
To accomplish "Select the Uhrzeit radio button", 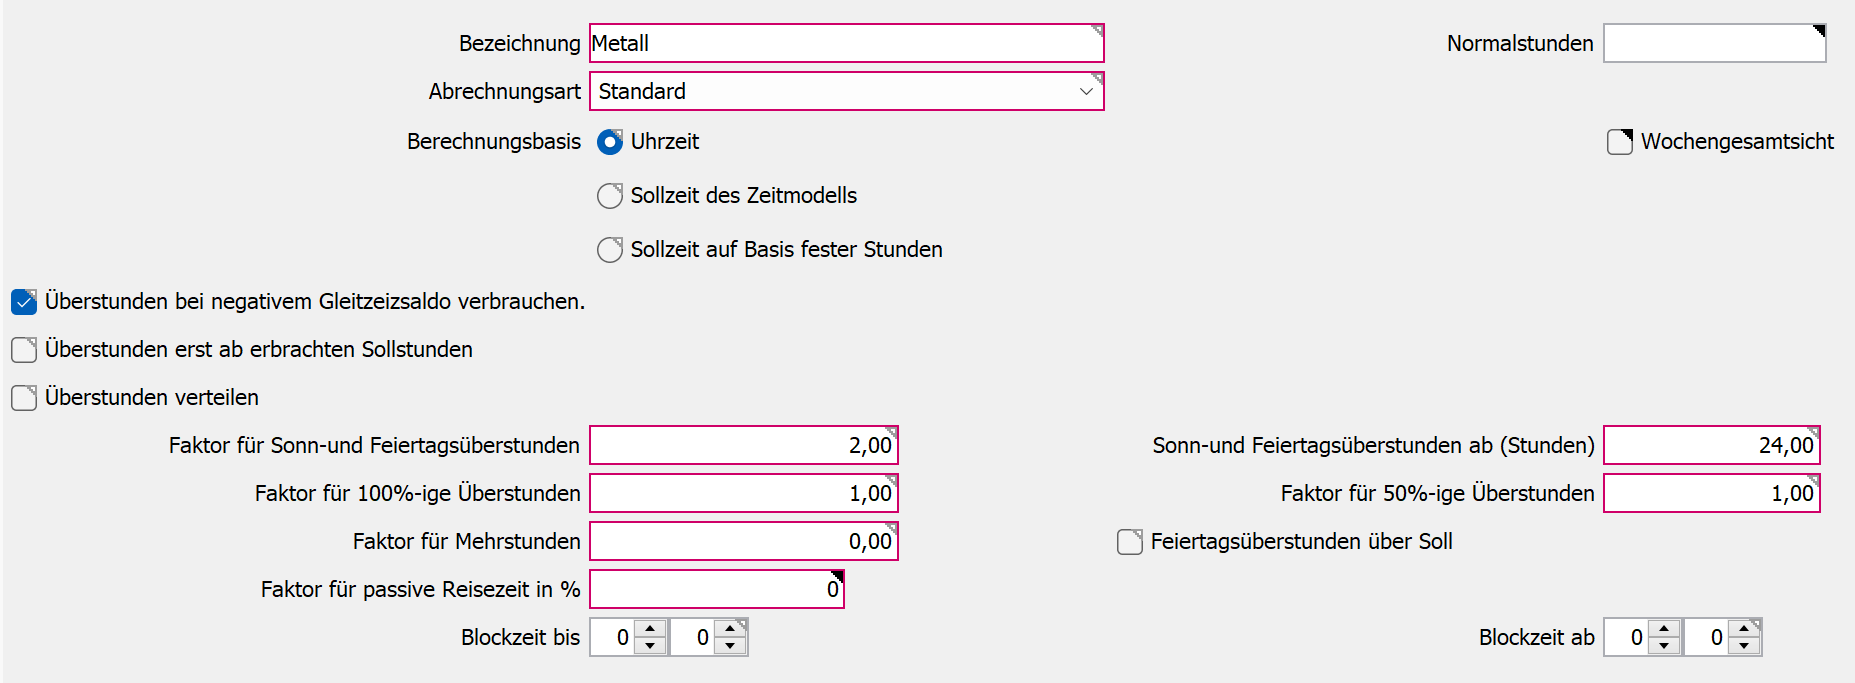I will (x=610, y=142).
